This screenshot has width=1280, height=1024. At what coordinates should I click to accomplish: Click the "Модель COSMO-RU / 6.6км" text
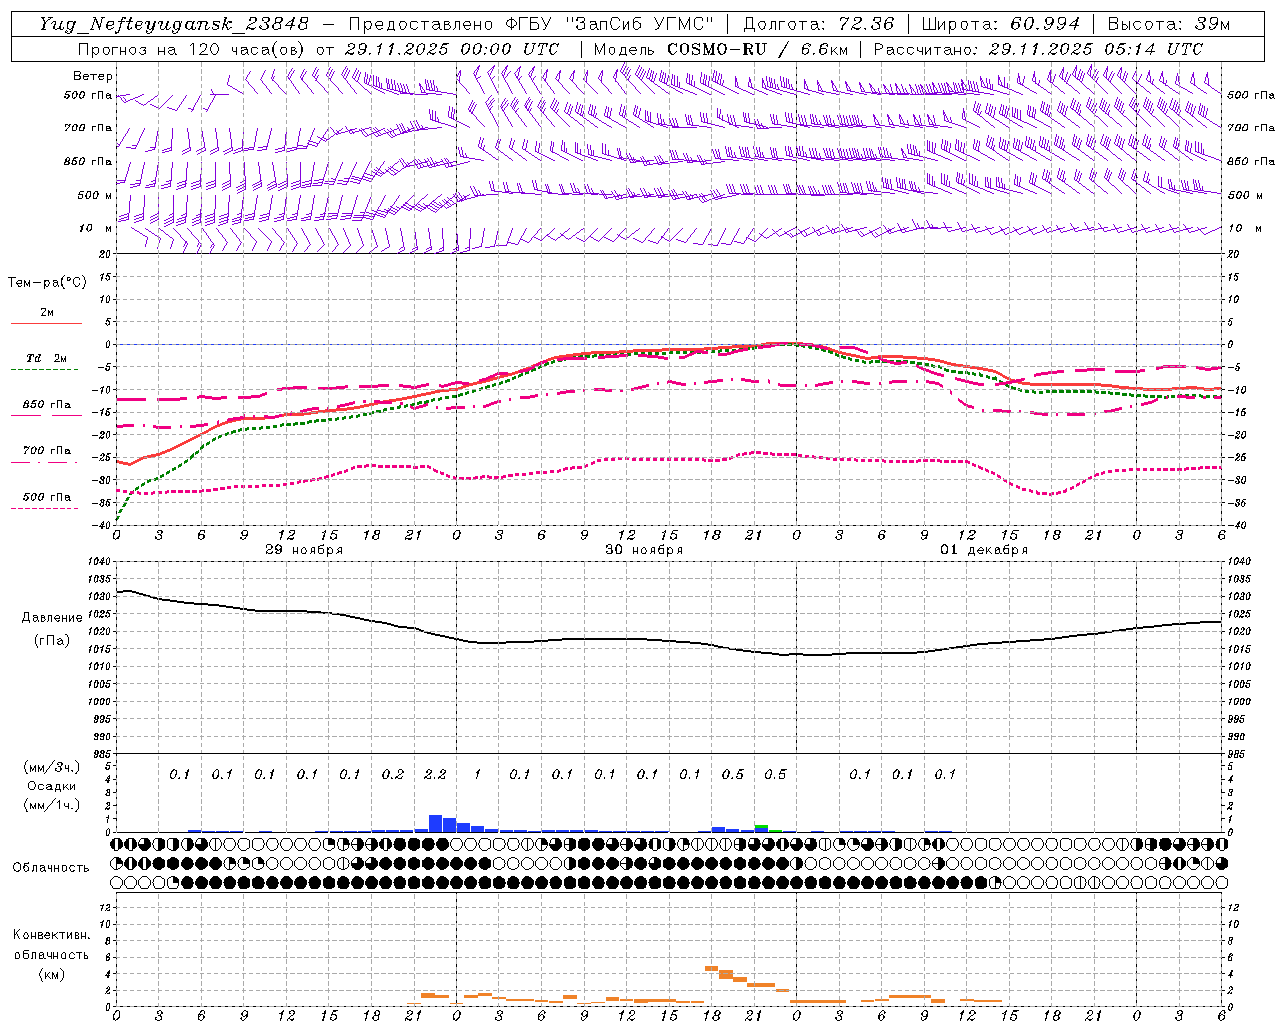click(721, 49)
